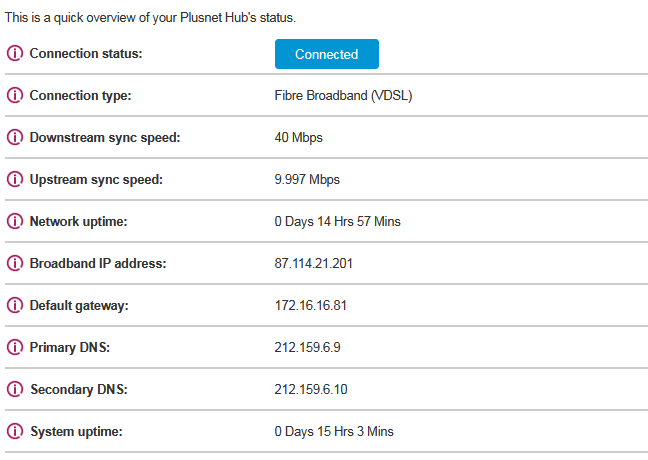
Task: Click the System uptime info icon
Action: click(x=15, y=432)
